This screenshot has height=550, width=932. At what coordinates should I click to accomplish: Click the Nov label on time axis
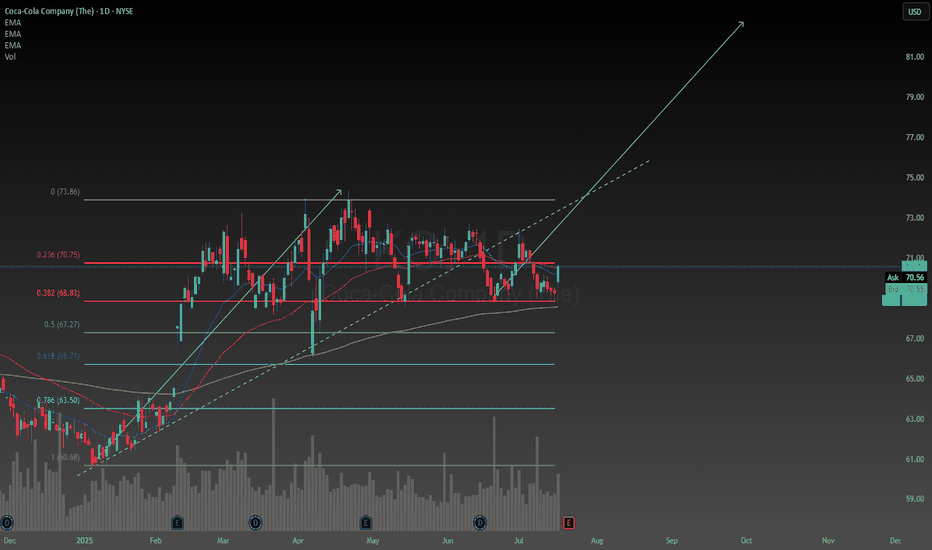coord(828,540)
